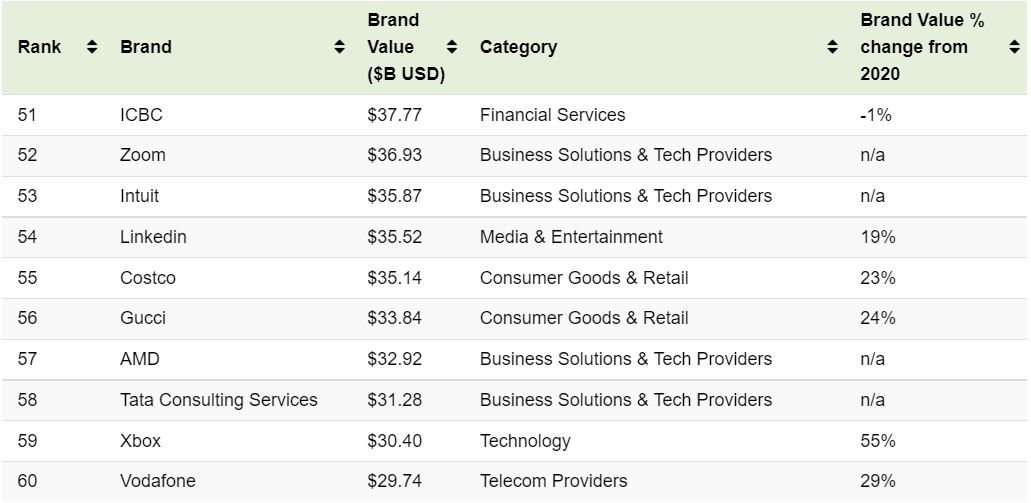Click the Category header label
The height and width of the screenshot is (503, 1031).
518,47
